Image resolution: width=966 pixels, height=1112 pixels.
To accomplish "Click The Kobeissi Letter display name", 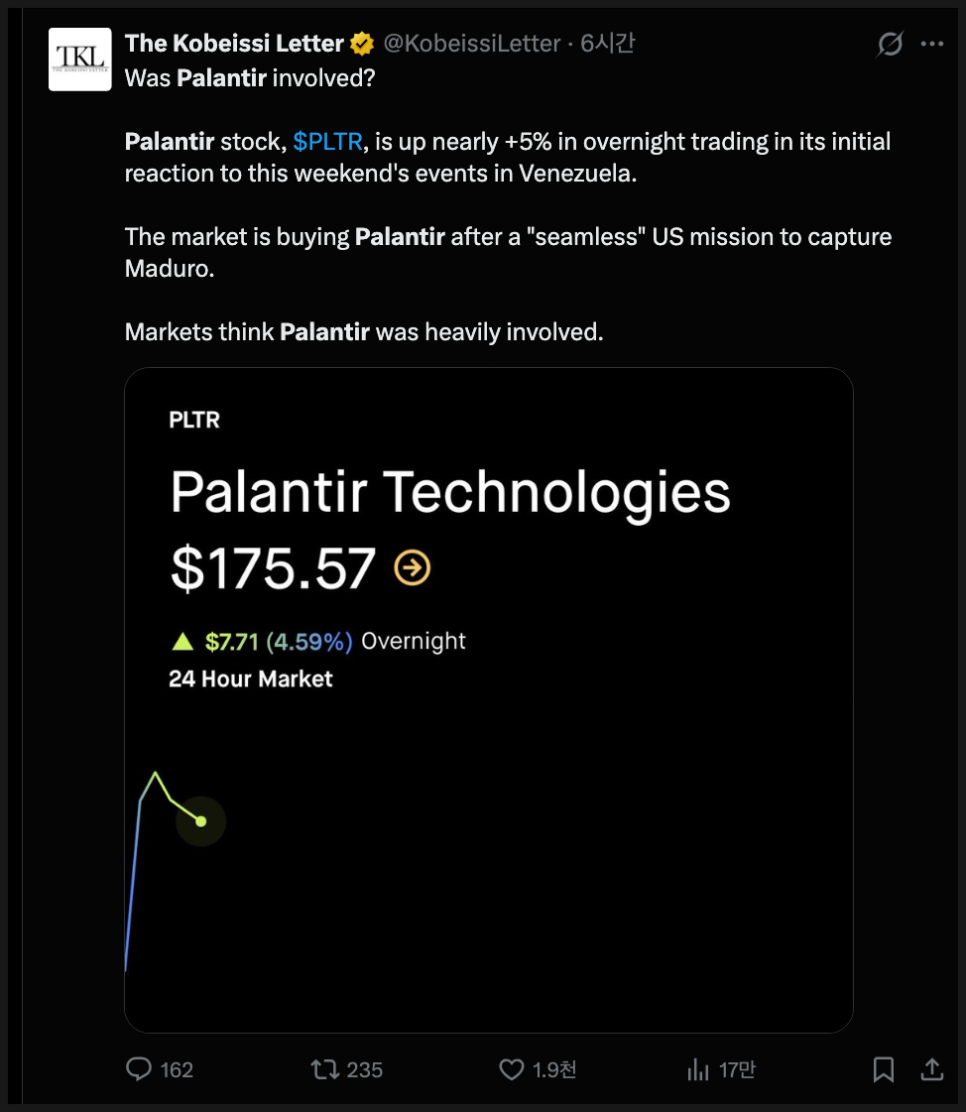I will click(234, 44).
